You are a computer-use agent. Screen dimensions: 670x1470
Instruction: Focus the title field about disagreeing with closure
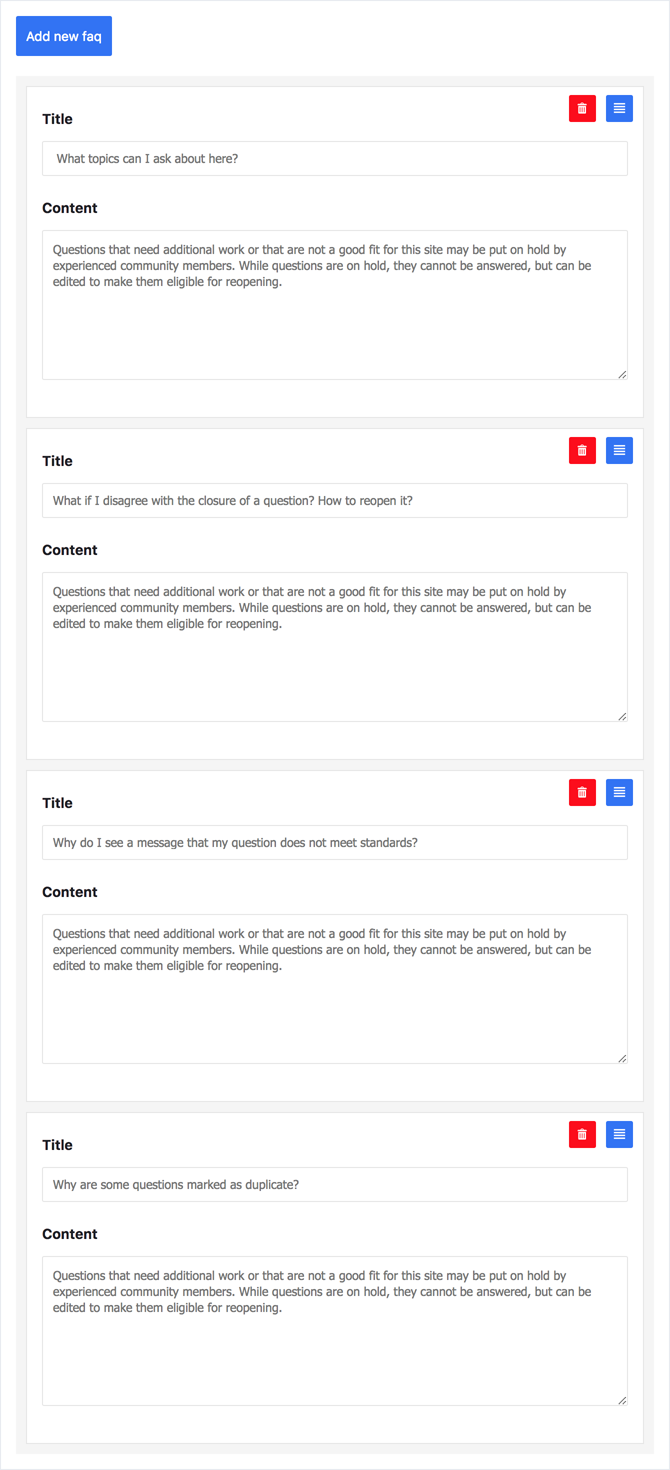[335, 500]
